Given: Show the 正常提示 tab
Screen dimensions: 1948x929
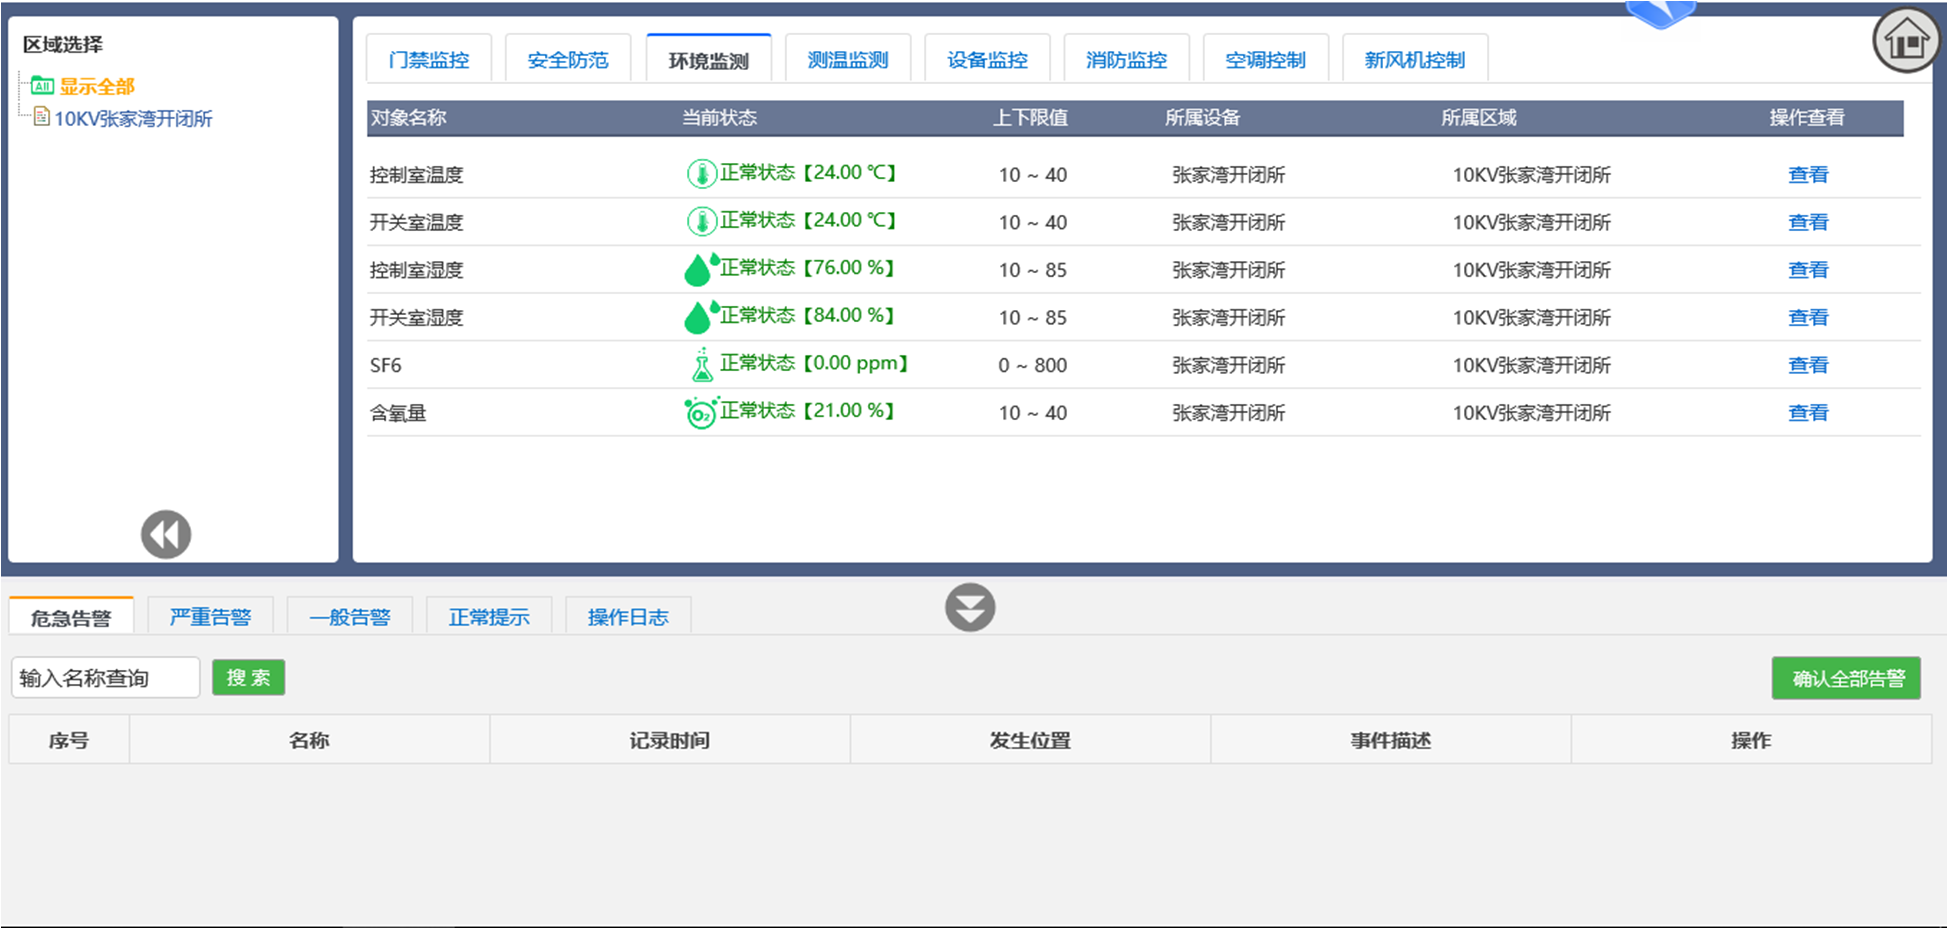Looking at the screenshot, I should click(x=489, y=616).
